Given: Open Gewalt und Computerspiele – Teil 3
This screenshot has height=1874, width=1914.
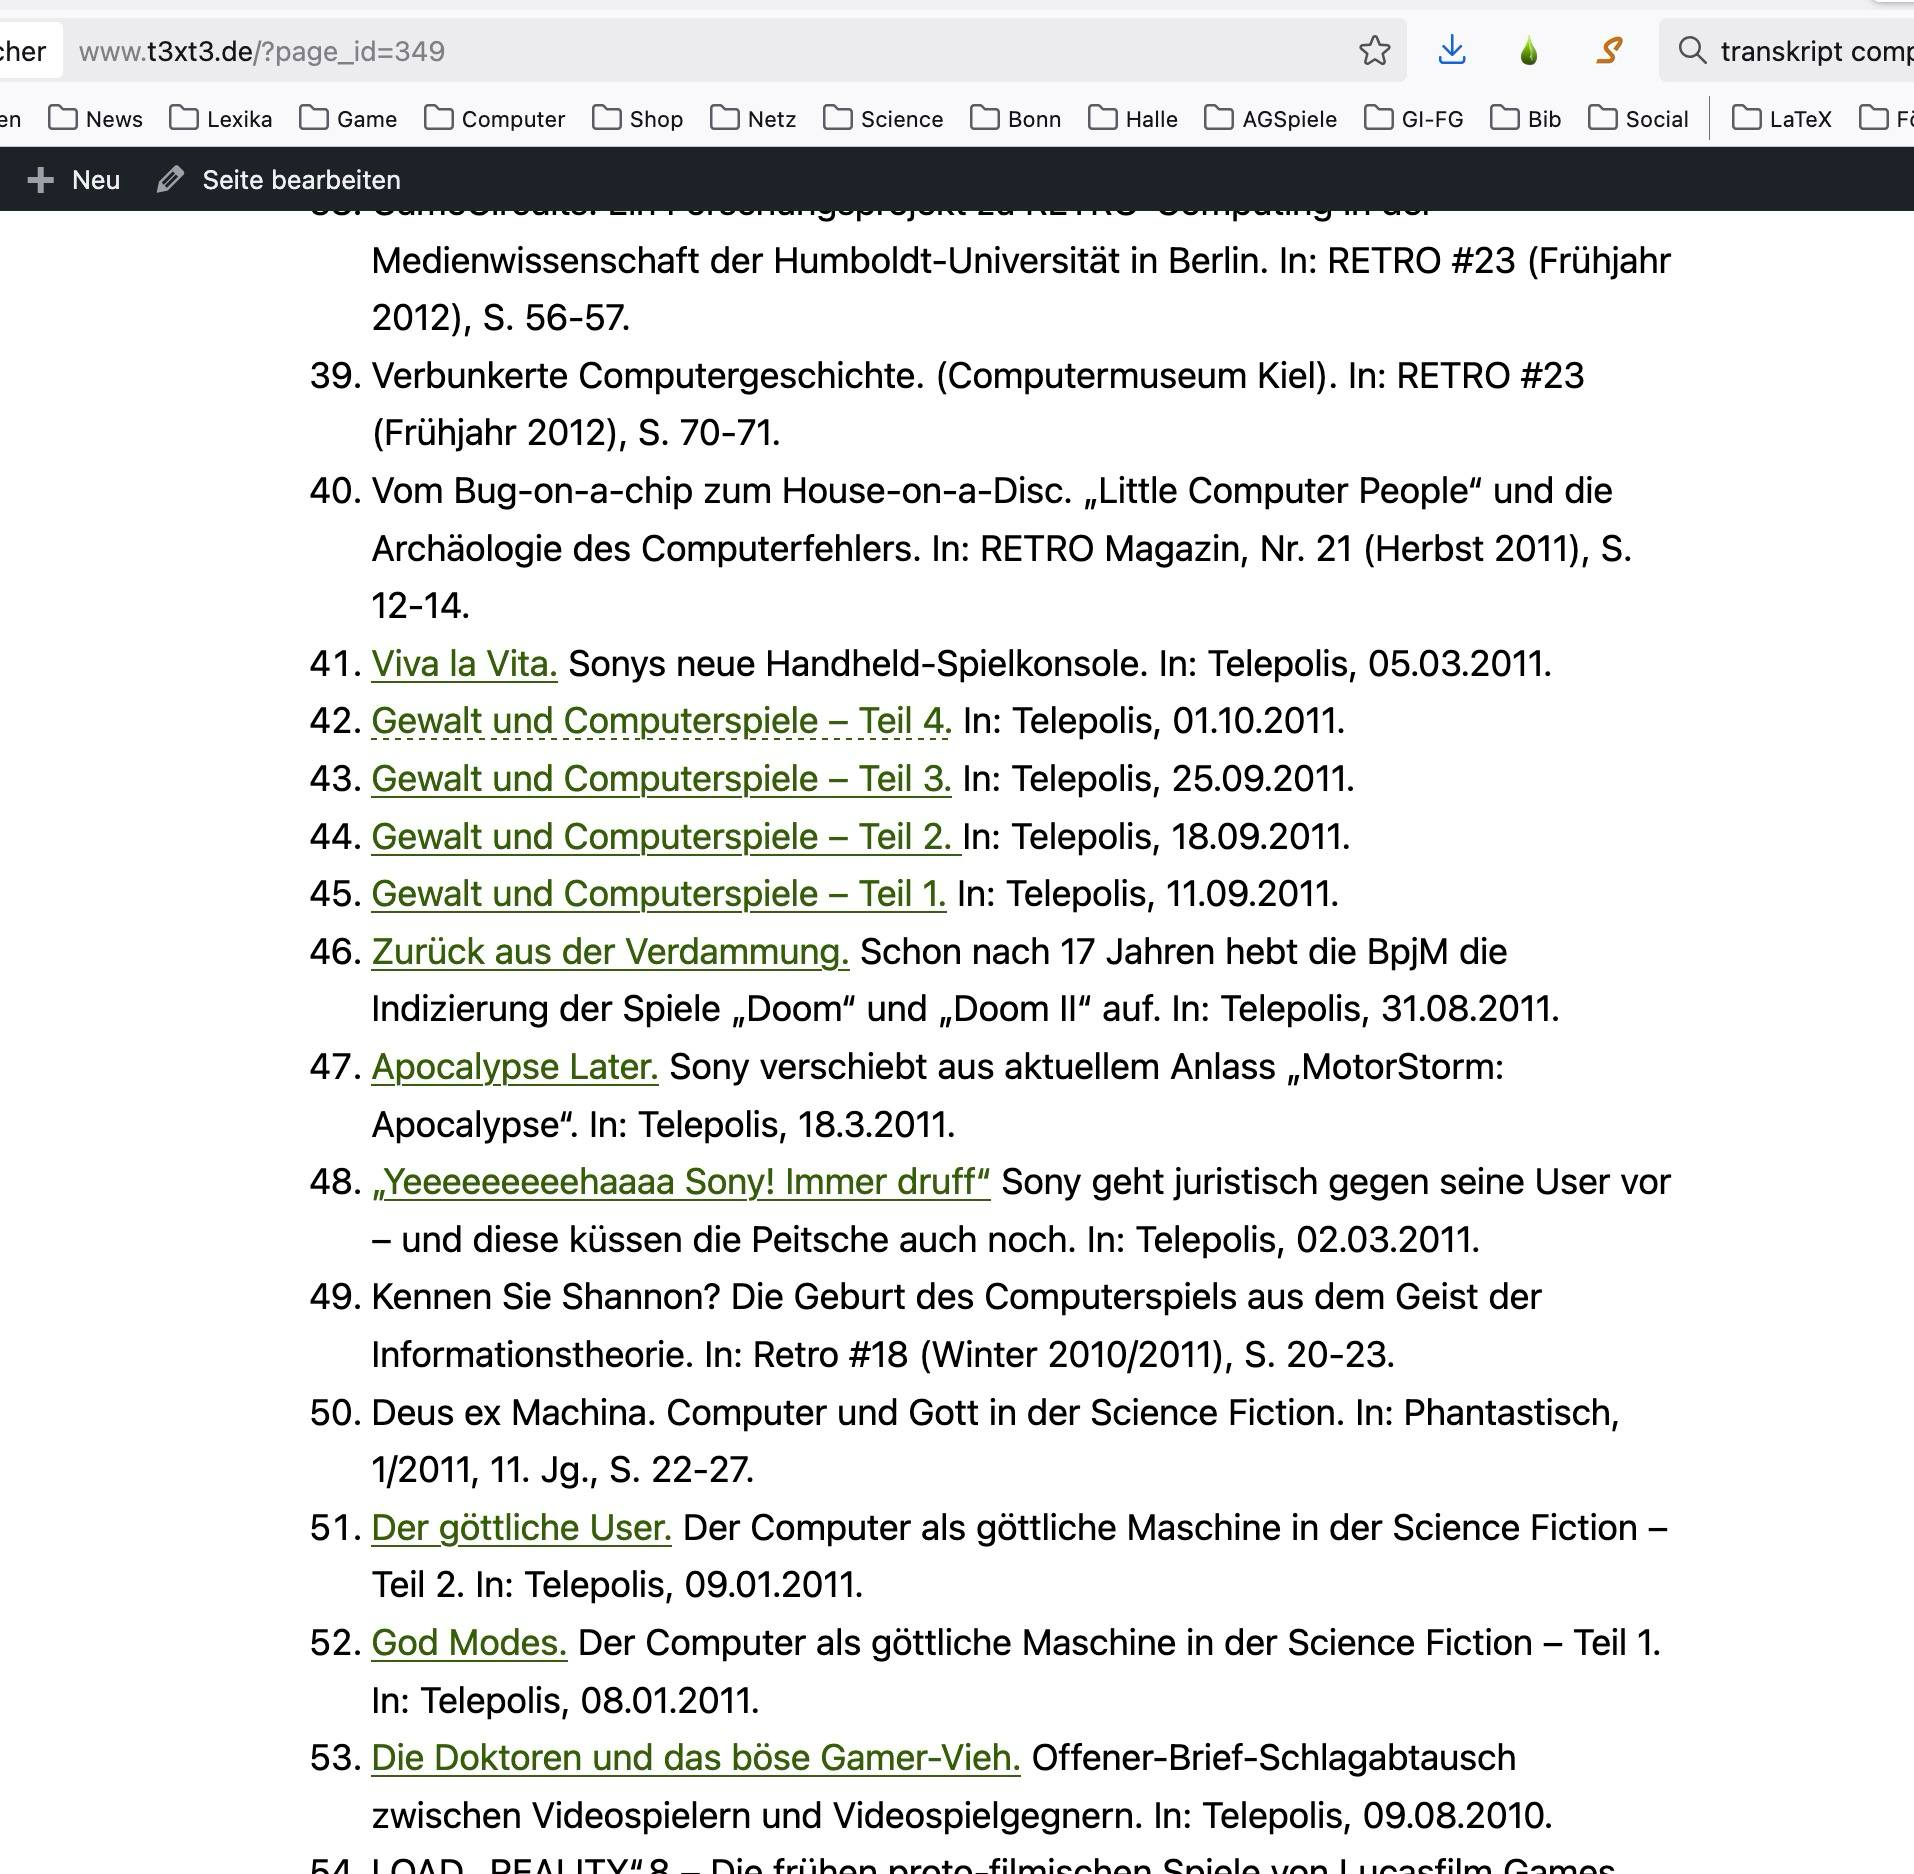Looking at the screenshot, I should [x=661, y=779].
